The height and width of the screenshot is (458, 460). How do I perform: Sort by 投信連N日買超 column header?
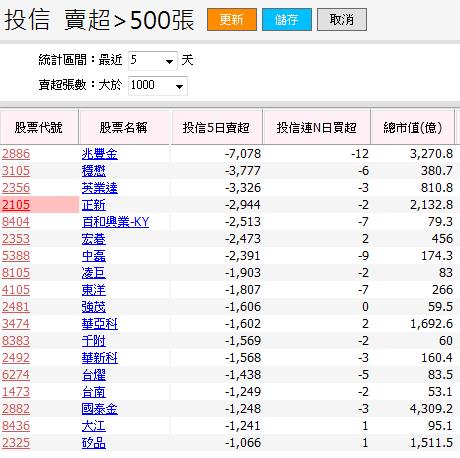[x=316, y=127]
